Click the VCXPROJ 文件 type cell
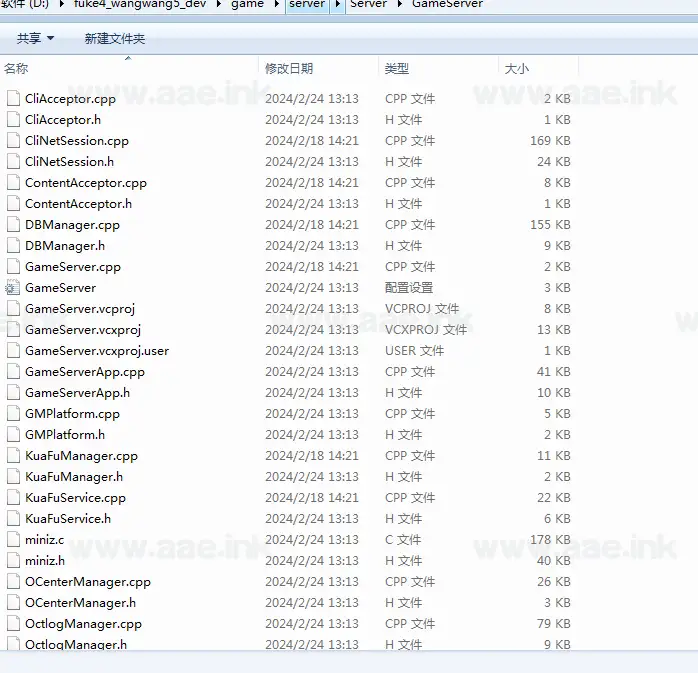 coord(426,329)
